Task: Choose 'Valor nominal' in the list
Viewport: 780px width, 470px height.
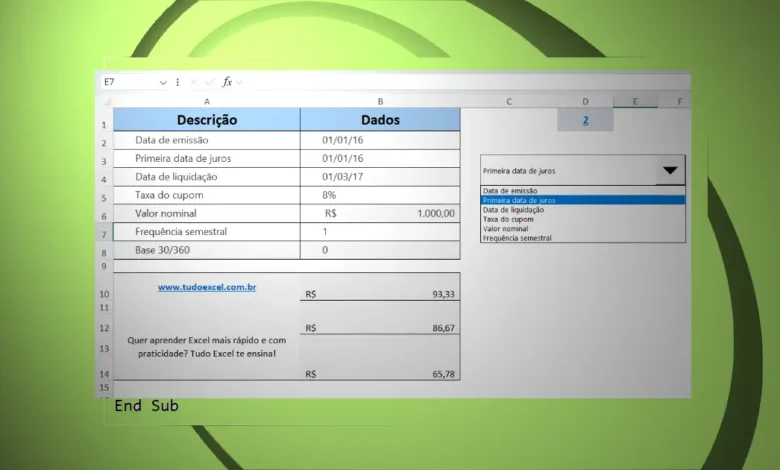Action: [583, 229]
